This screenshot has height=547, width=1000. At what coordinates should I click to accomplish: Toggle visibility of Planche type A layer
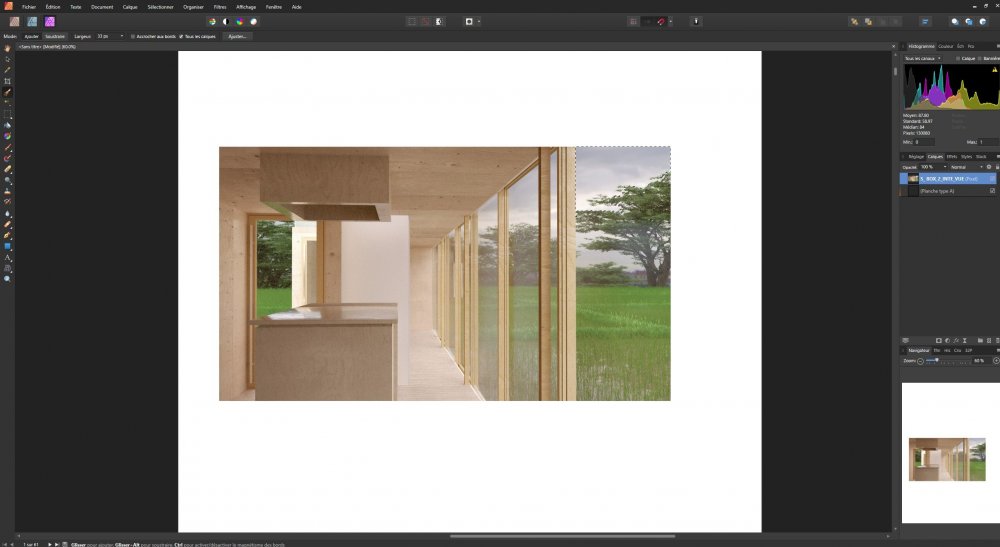tap(992, 191)
